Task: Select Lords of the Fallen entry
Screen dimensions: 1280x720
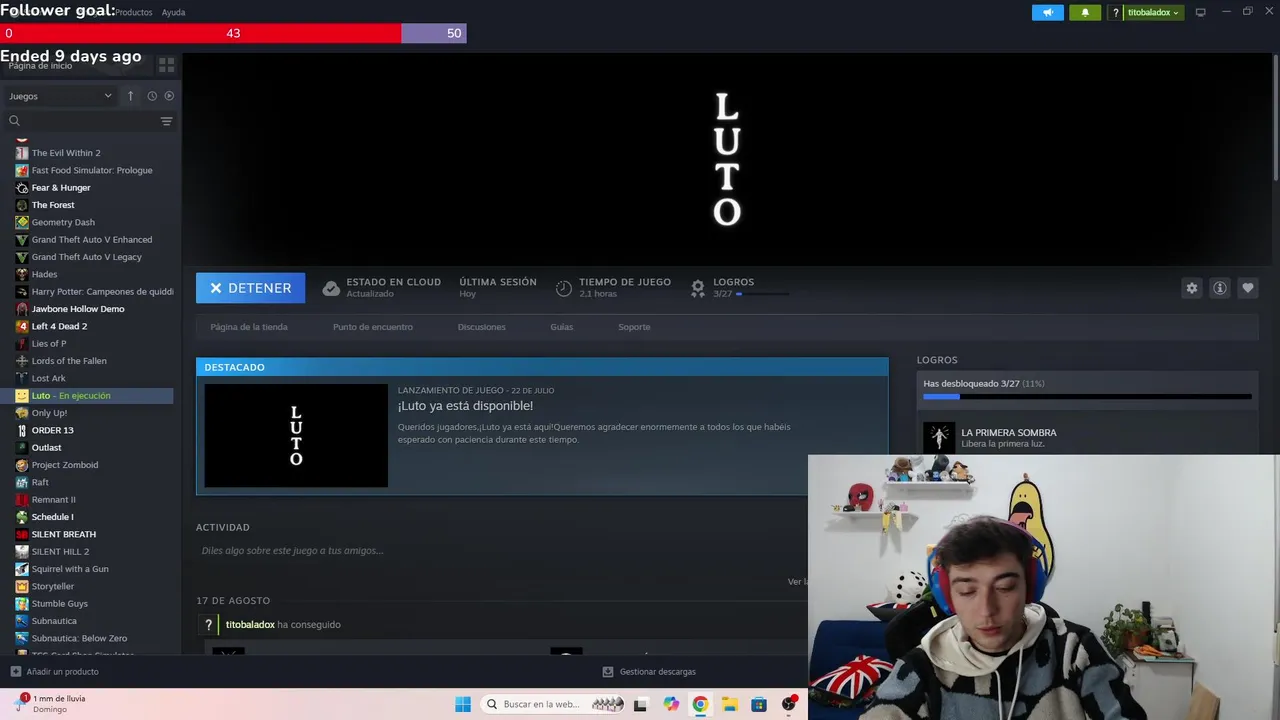Action: coord(69,361)
